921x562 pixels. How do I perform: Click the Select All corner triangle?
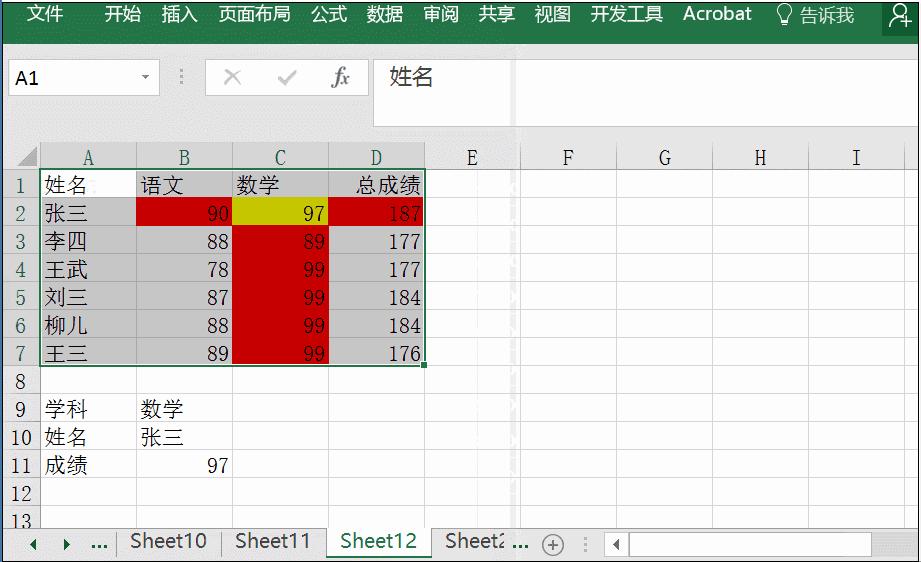(26, 157)
